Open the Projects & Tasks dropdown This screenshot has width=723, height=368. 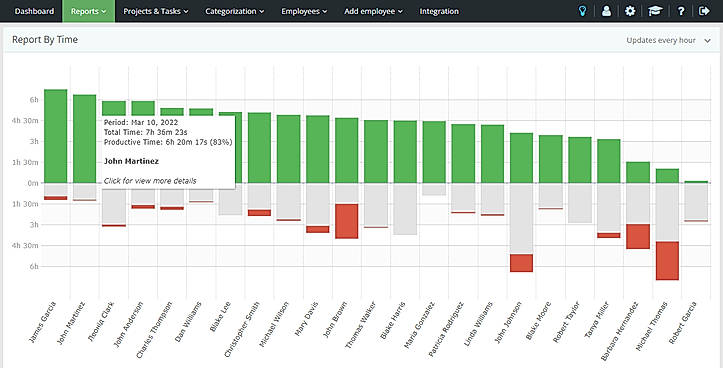155,11
